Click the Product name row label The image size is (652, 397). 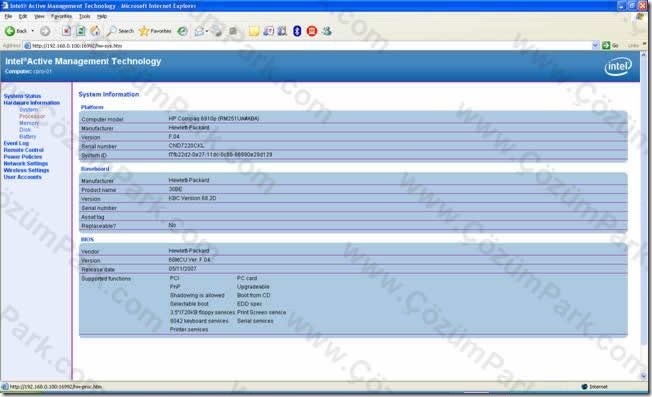click(x=99, y=190)
